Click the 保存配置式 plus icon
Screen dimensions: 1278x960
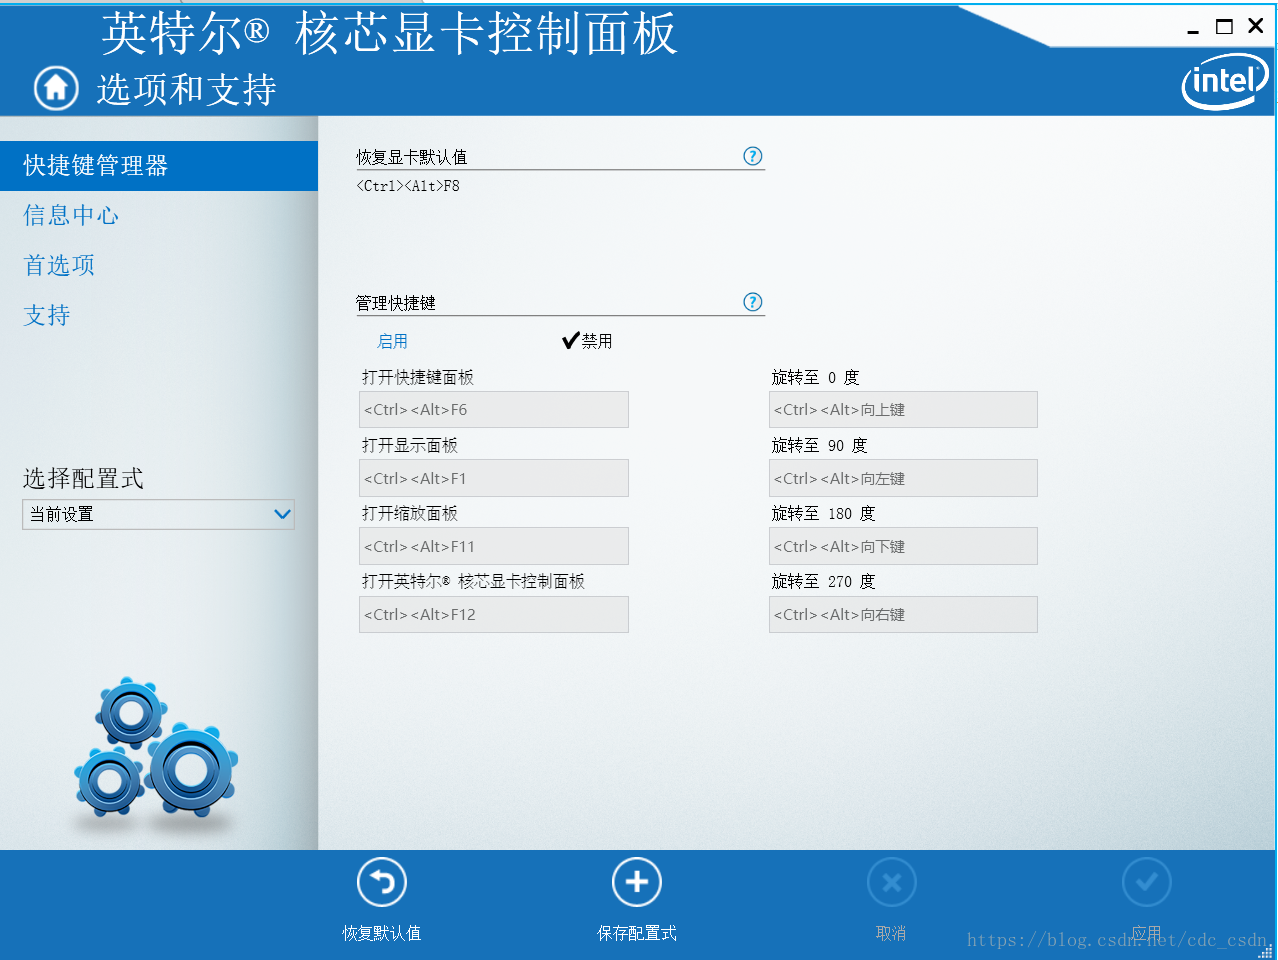coord(637,882)
